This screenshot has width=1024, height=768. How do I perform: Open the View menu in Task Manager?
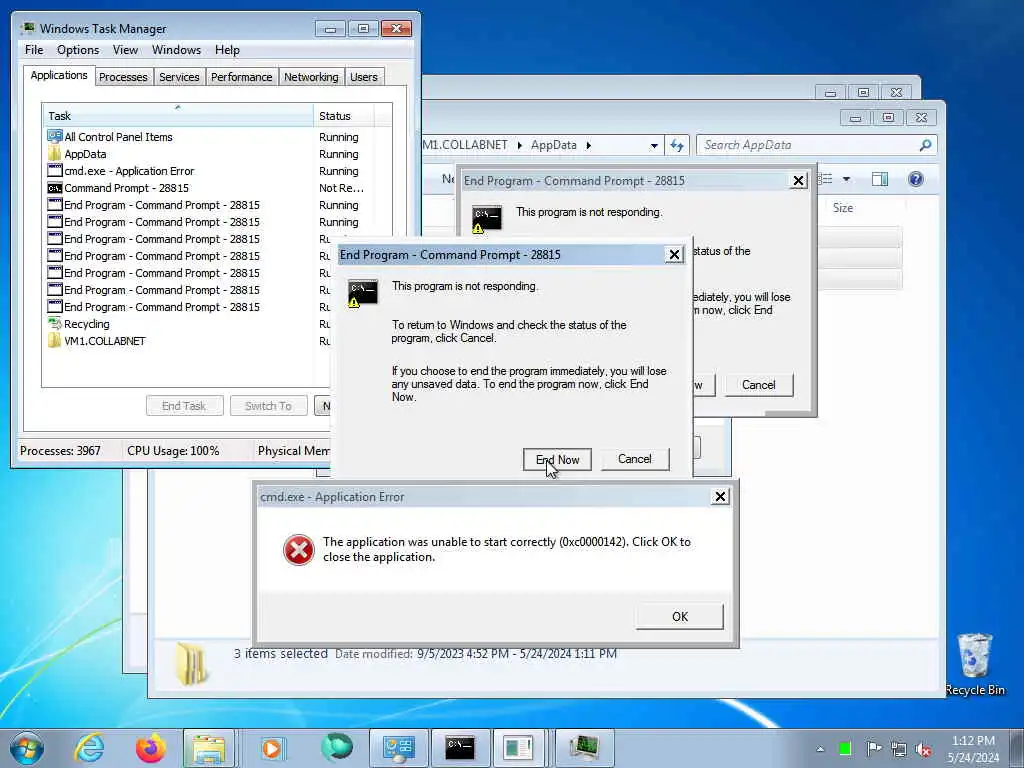click(x=125, y=50)
